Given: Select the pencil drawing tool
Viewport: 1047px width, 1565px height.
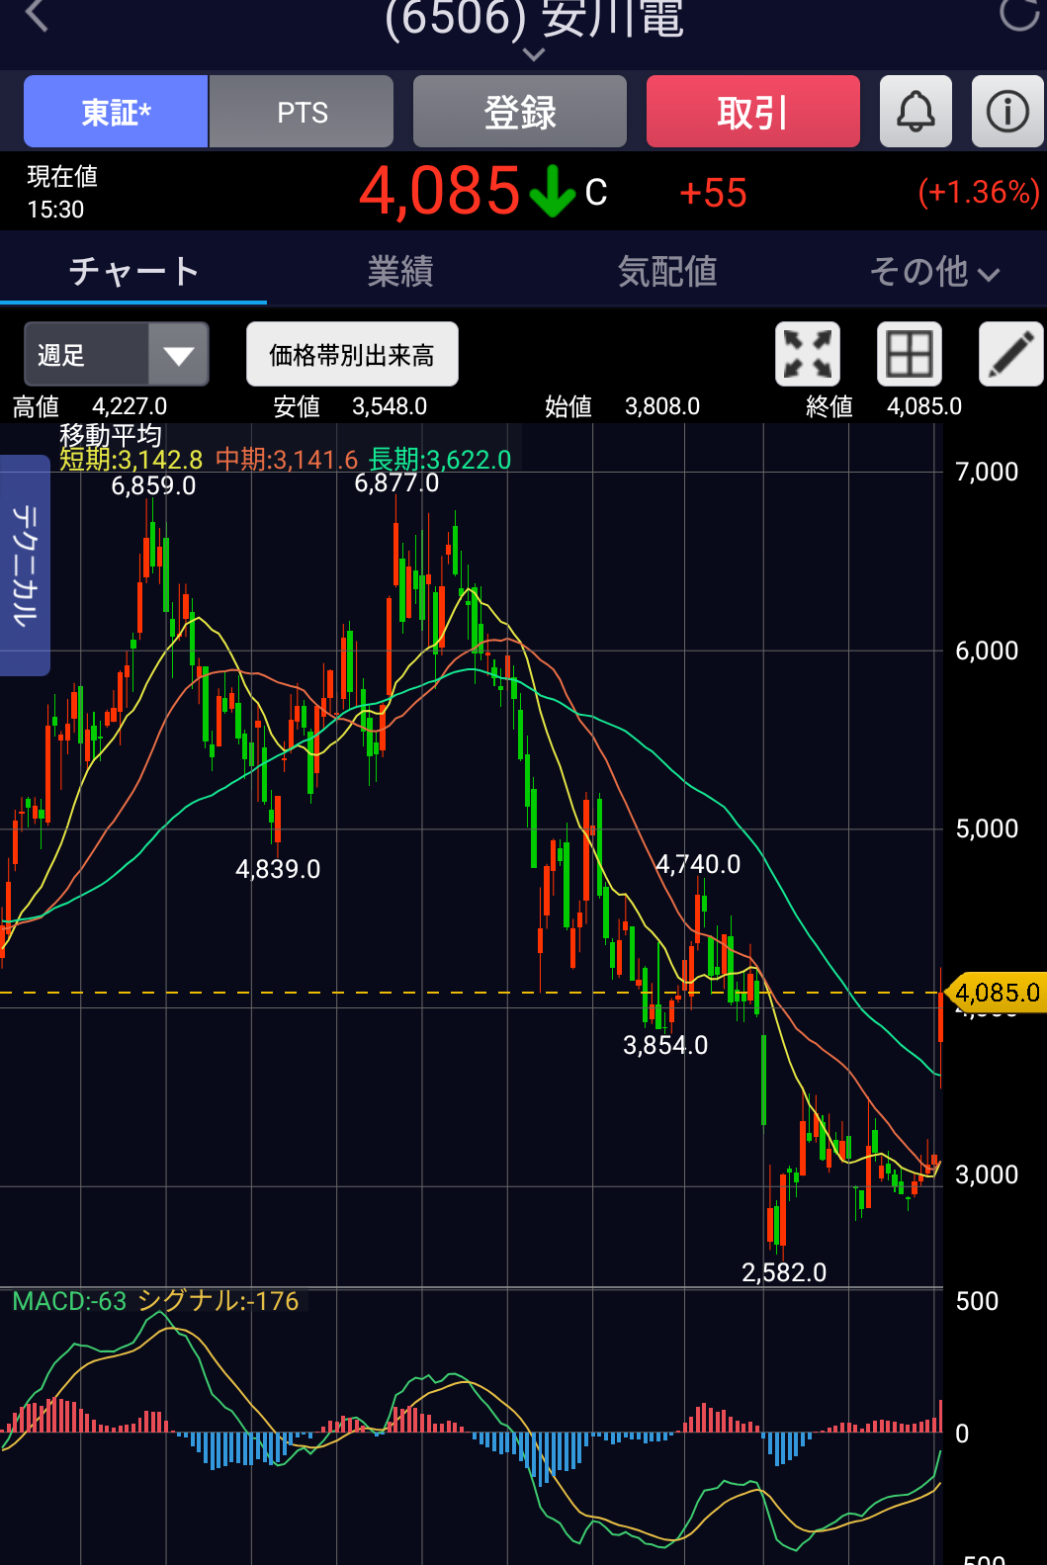Looking at the screenshot, I should (1010, 354).
